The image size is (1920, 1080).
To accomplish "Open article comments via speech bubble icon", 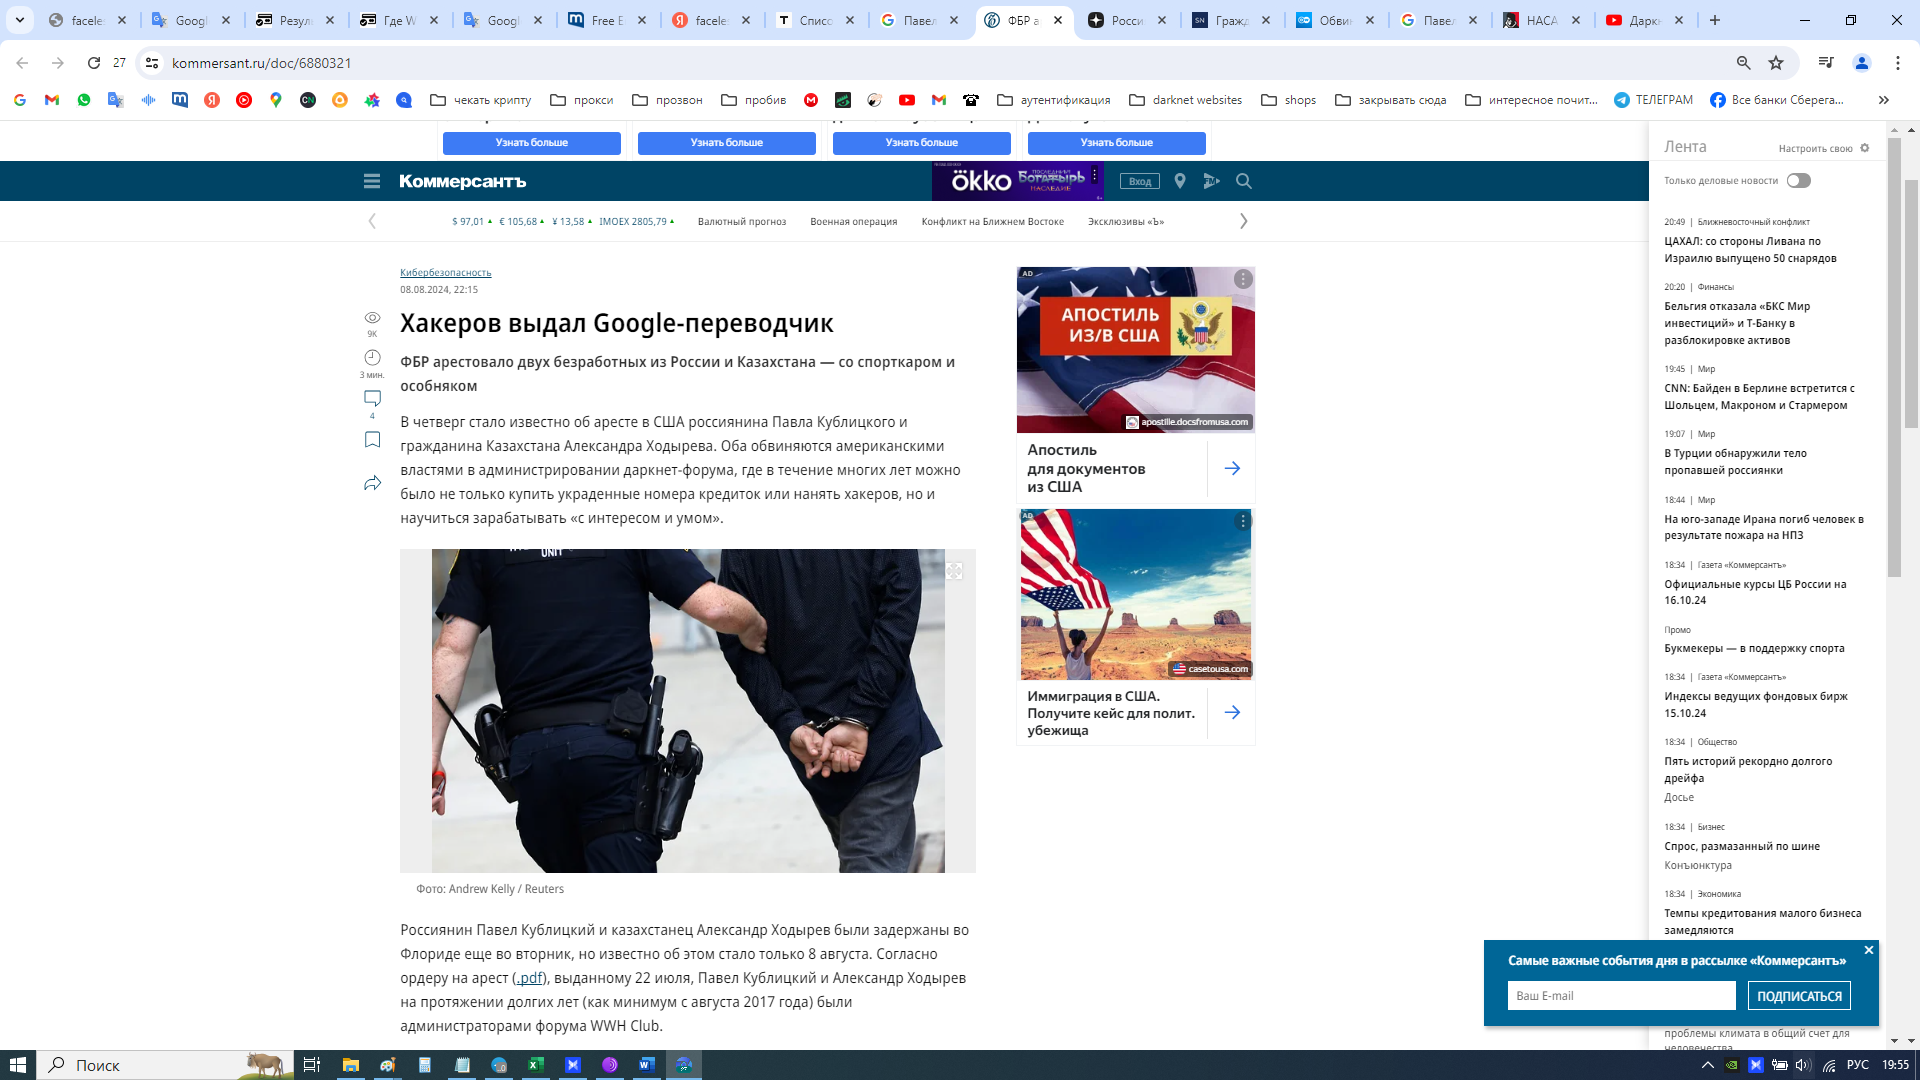I will pos(372,398).
